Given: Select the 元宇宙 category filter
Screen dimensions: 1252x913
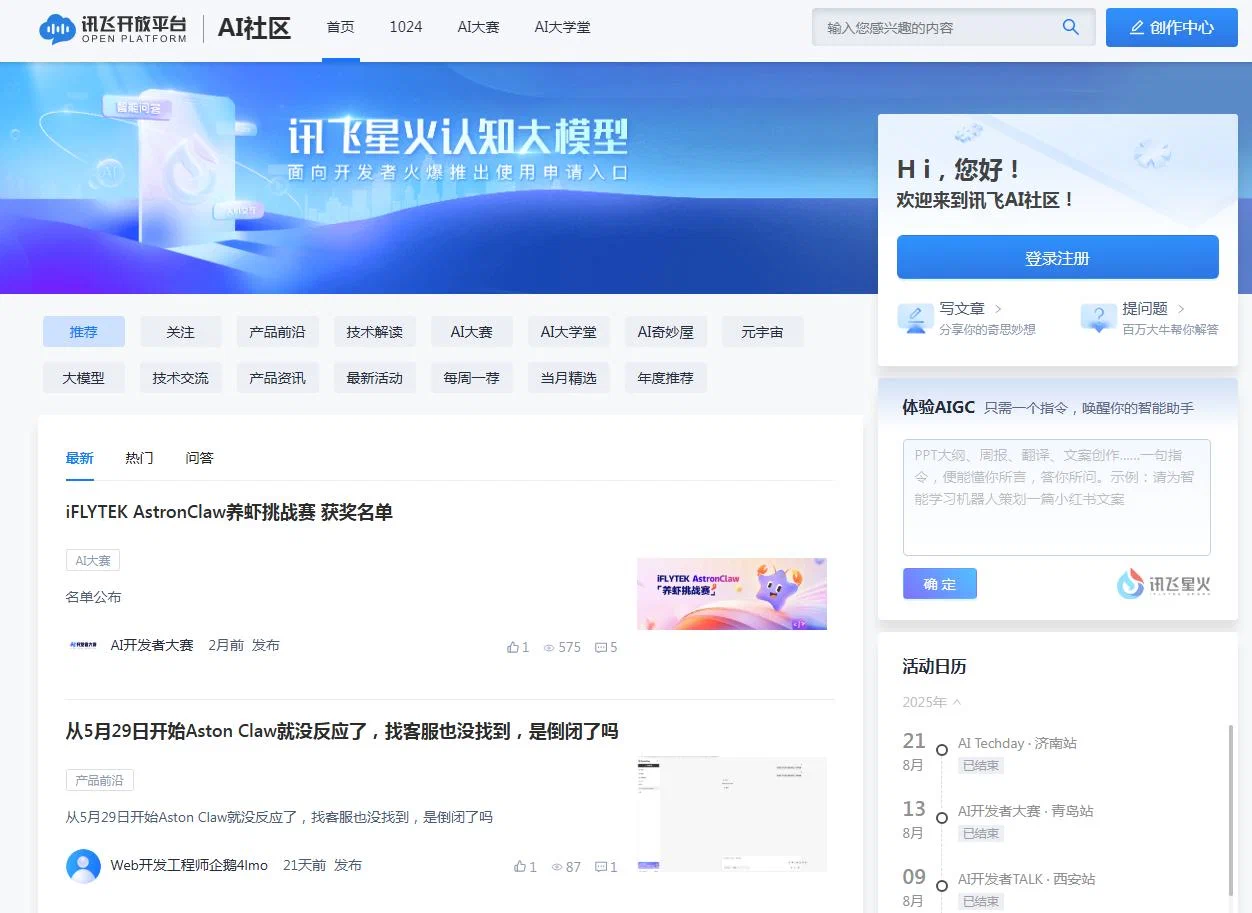Looking at the screenshot, I should click(x=763, y=332).
